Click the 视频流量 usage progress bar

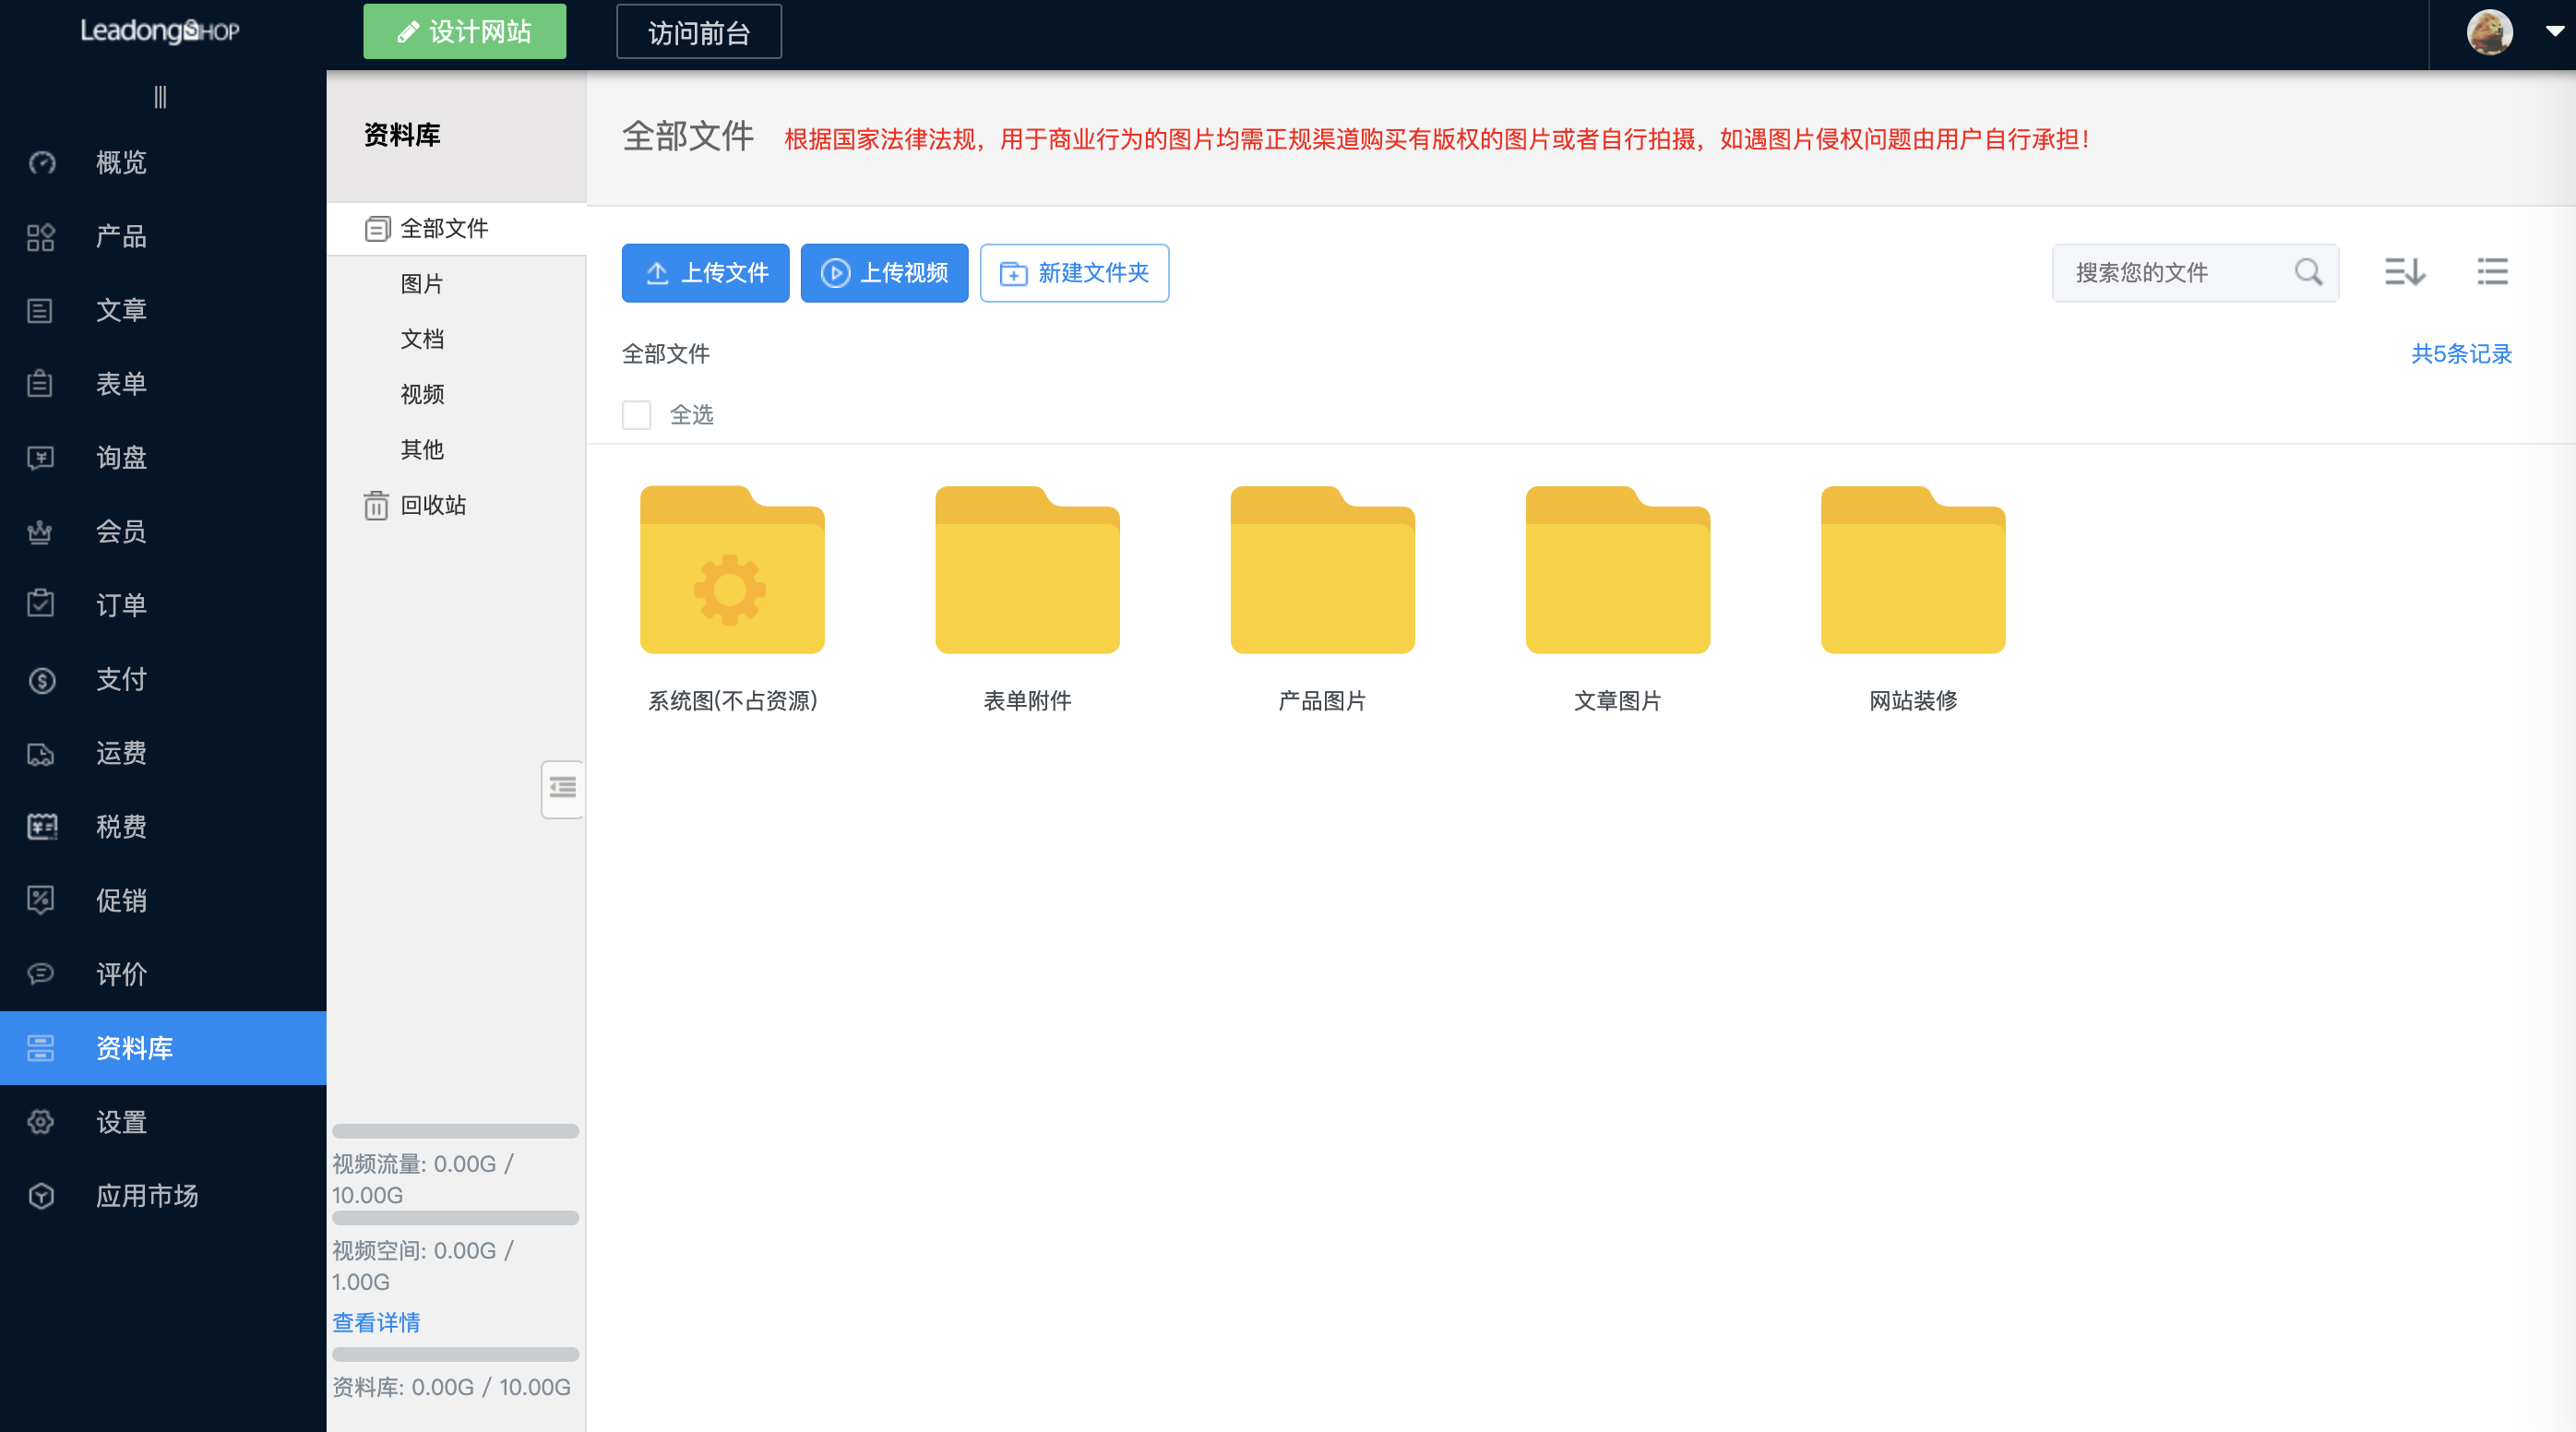455,1131
